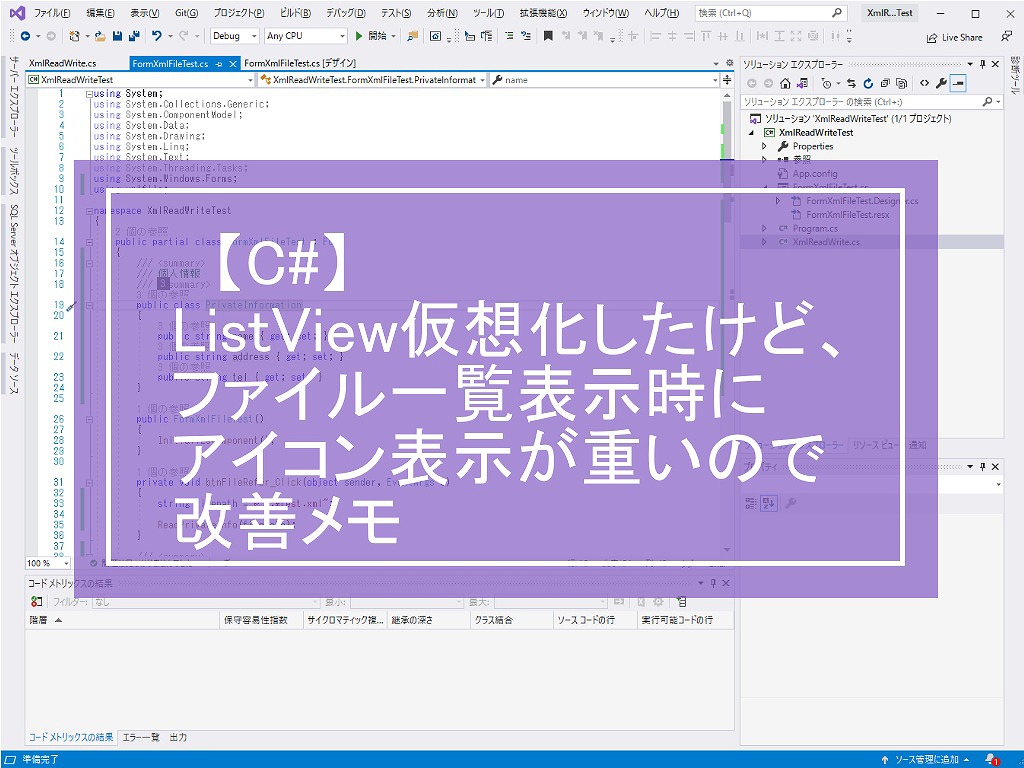Click the Home icon in Solution Explorer
The width and height of the screenshot is (1024, 768).
[x=786, y=84]
